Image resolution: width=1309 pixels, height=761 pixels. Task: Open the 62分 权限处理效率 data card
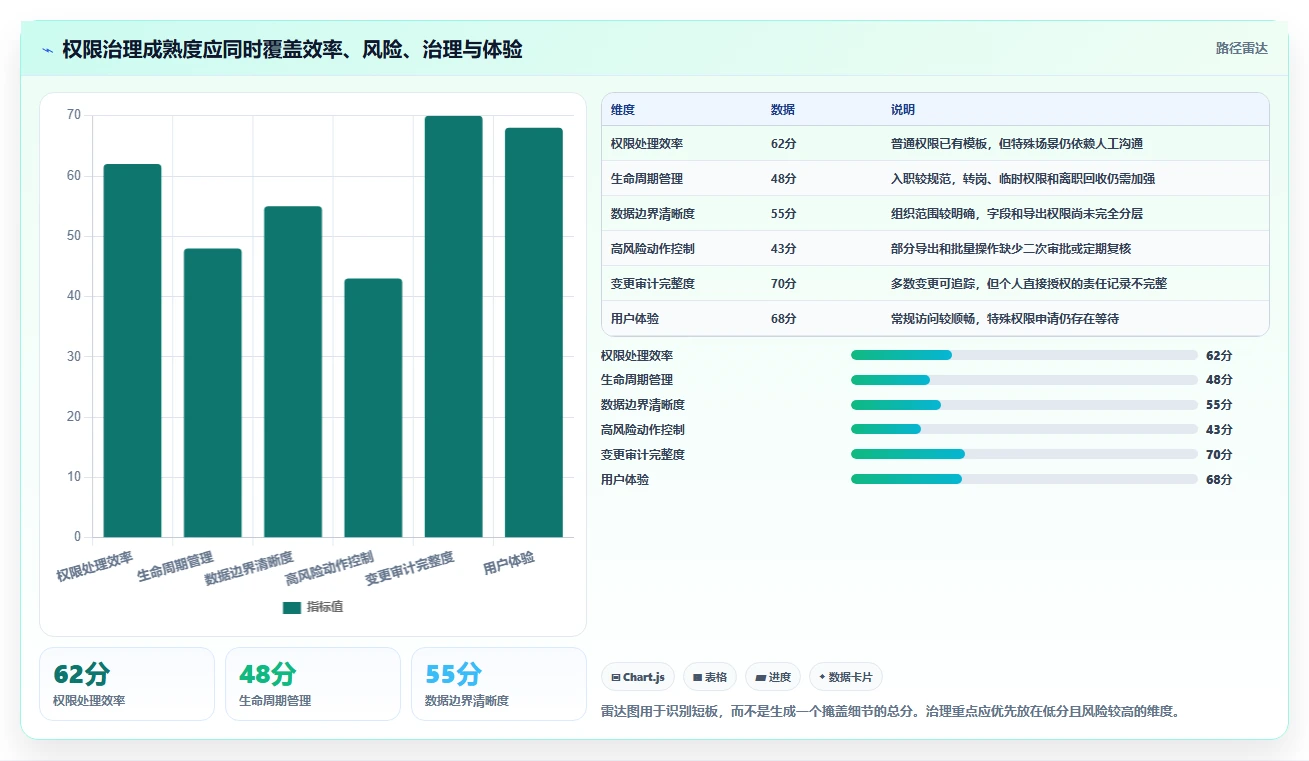point(127,684)
